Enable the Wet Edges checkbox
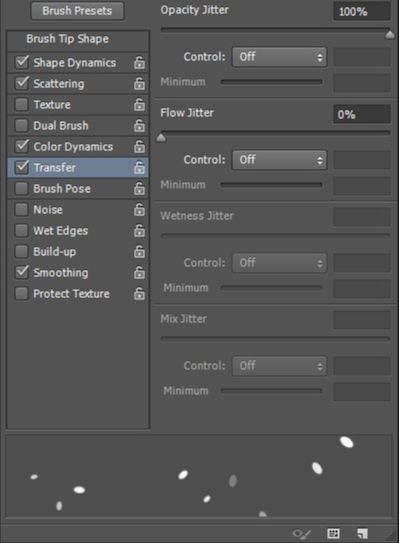Viewport: 399px width, 543px height. pos(21,231)
